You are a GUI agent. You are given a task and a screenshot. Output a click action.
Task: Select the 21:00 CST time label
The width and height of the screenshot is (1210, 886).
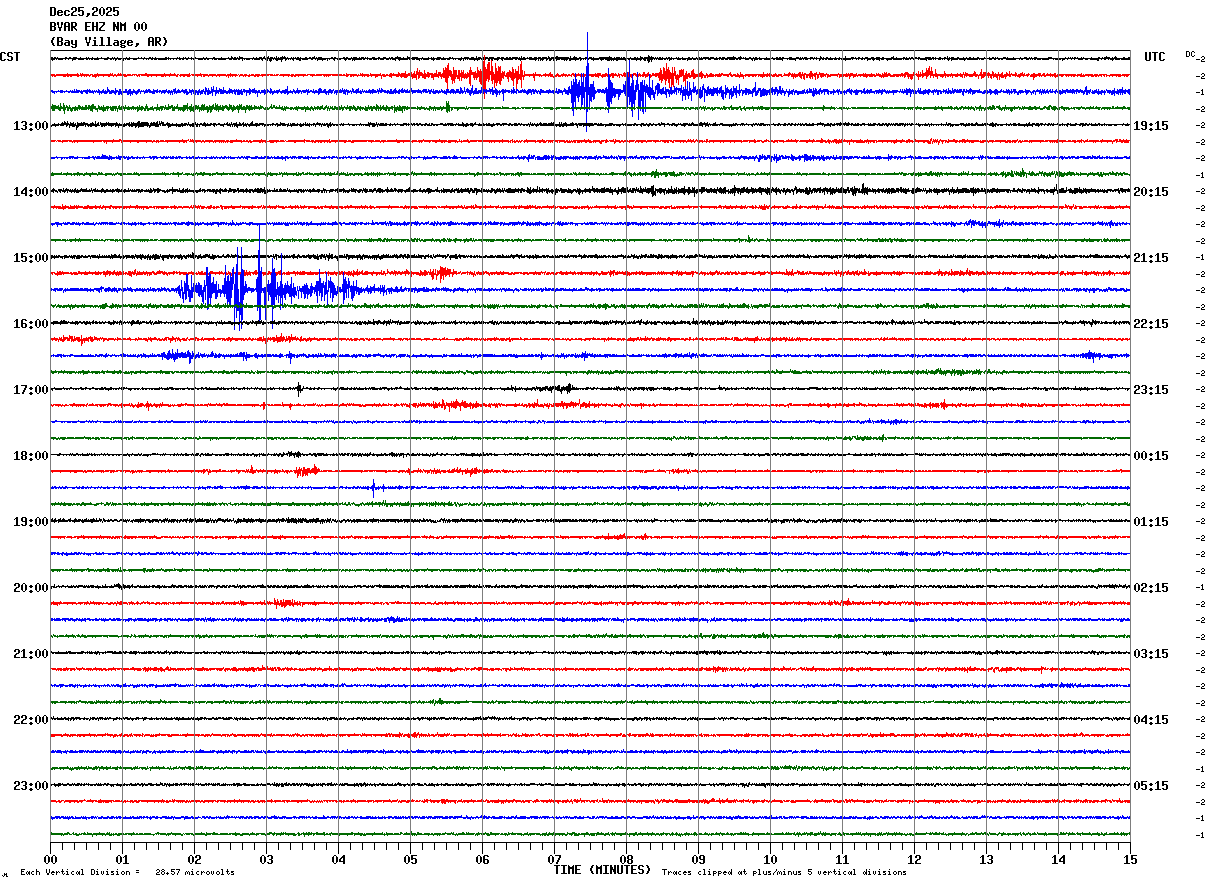(x=31, y=654)
